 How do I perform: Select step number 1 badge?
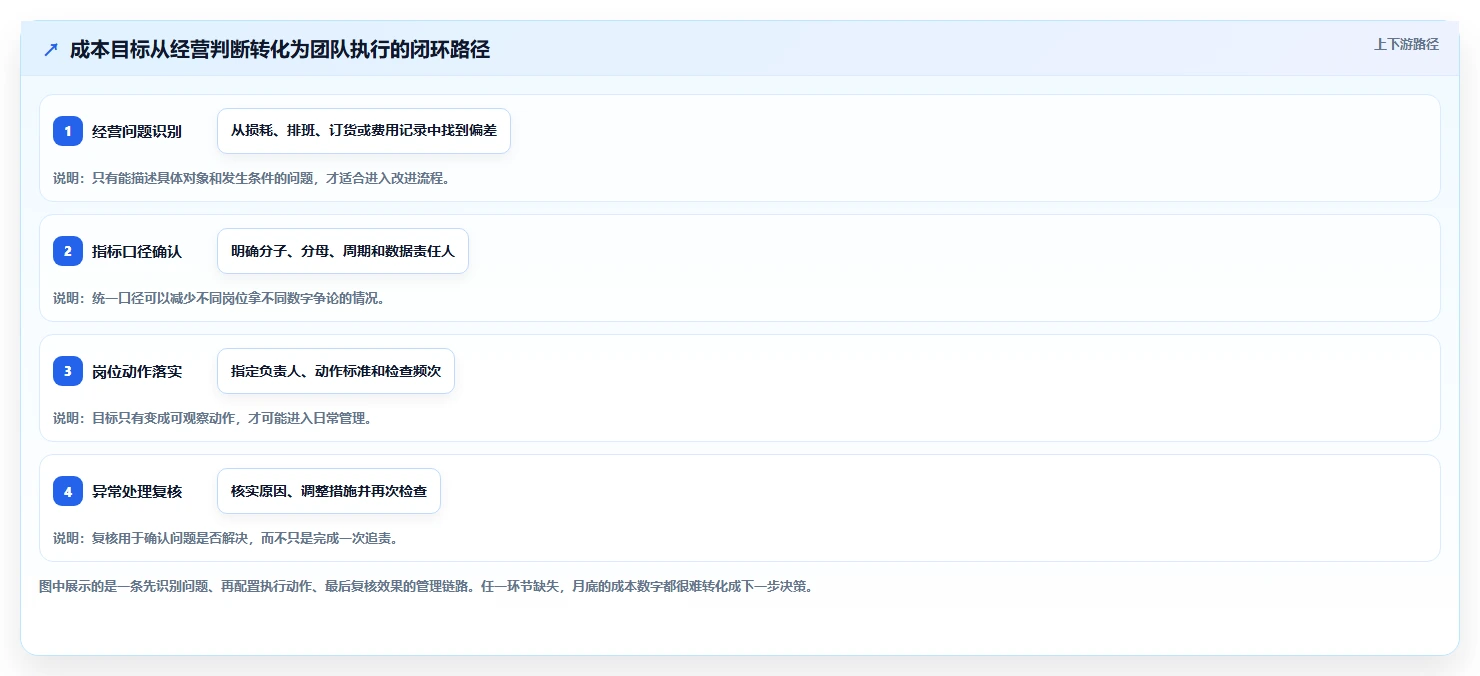68,131
